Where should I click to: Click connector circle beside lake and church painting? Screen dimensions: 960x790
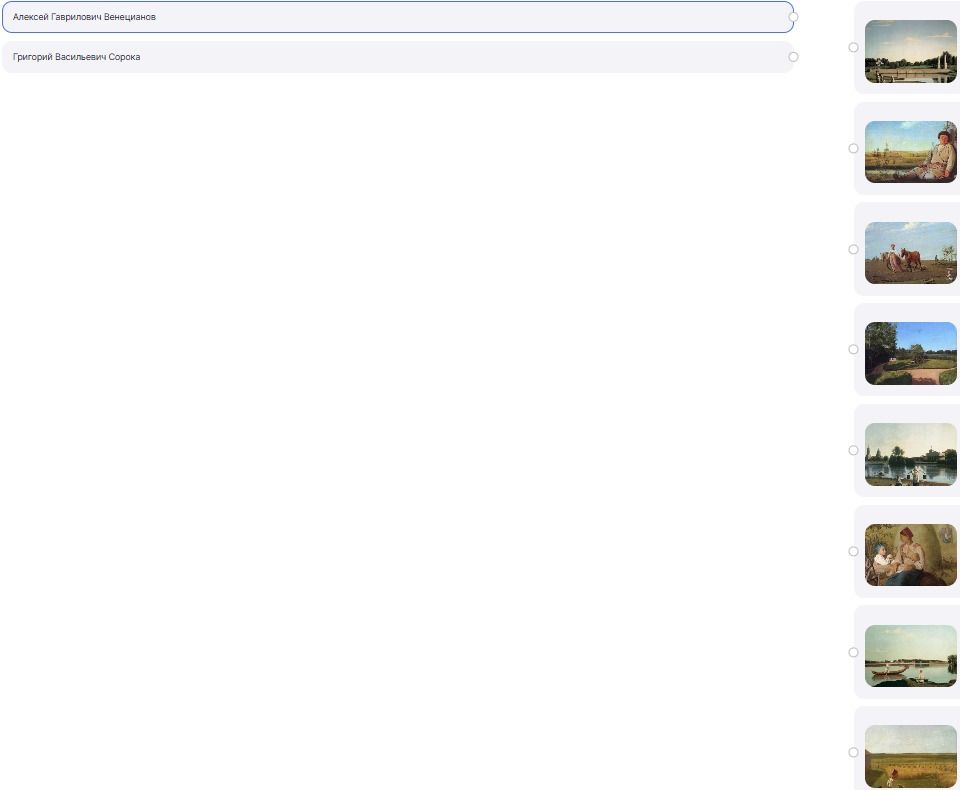pyautogui.click(x=853, y=450)
